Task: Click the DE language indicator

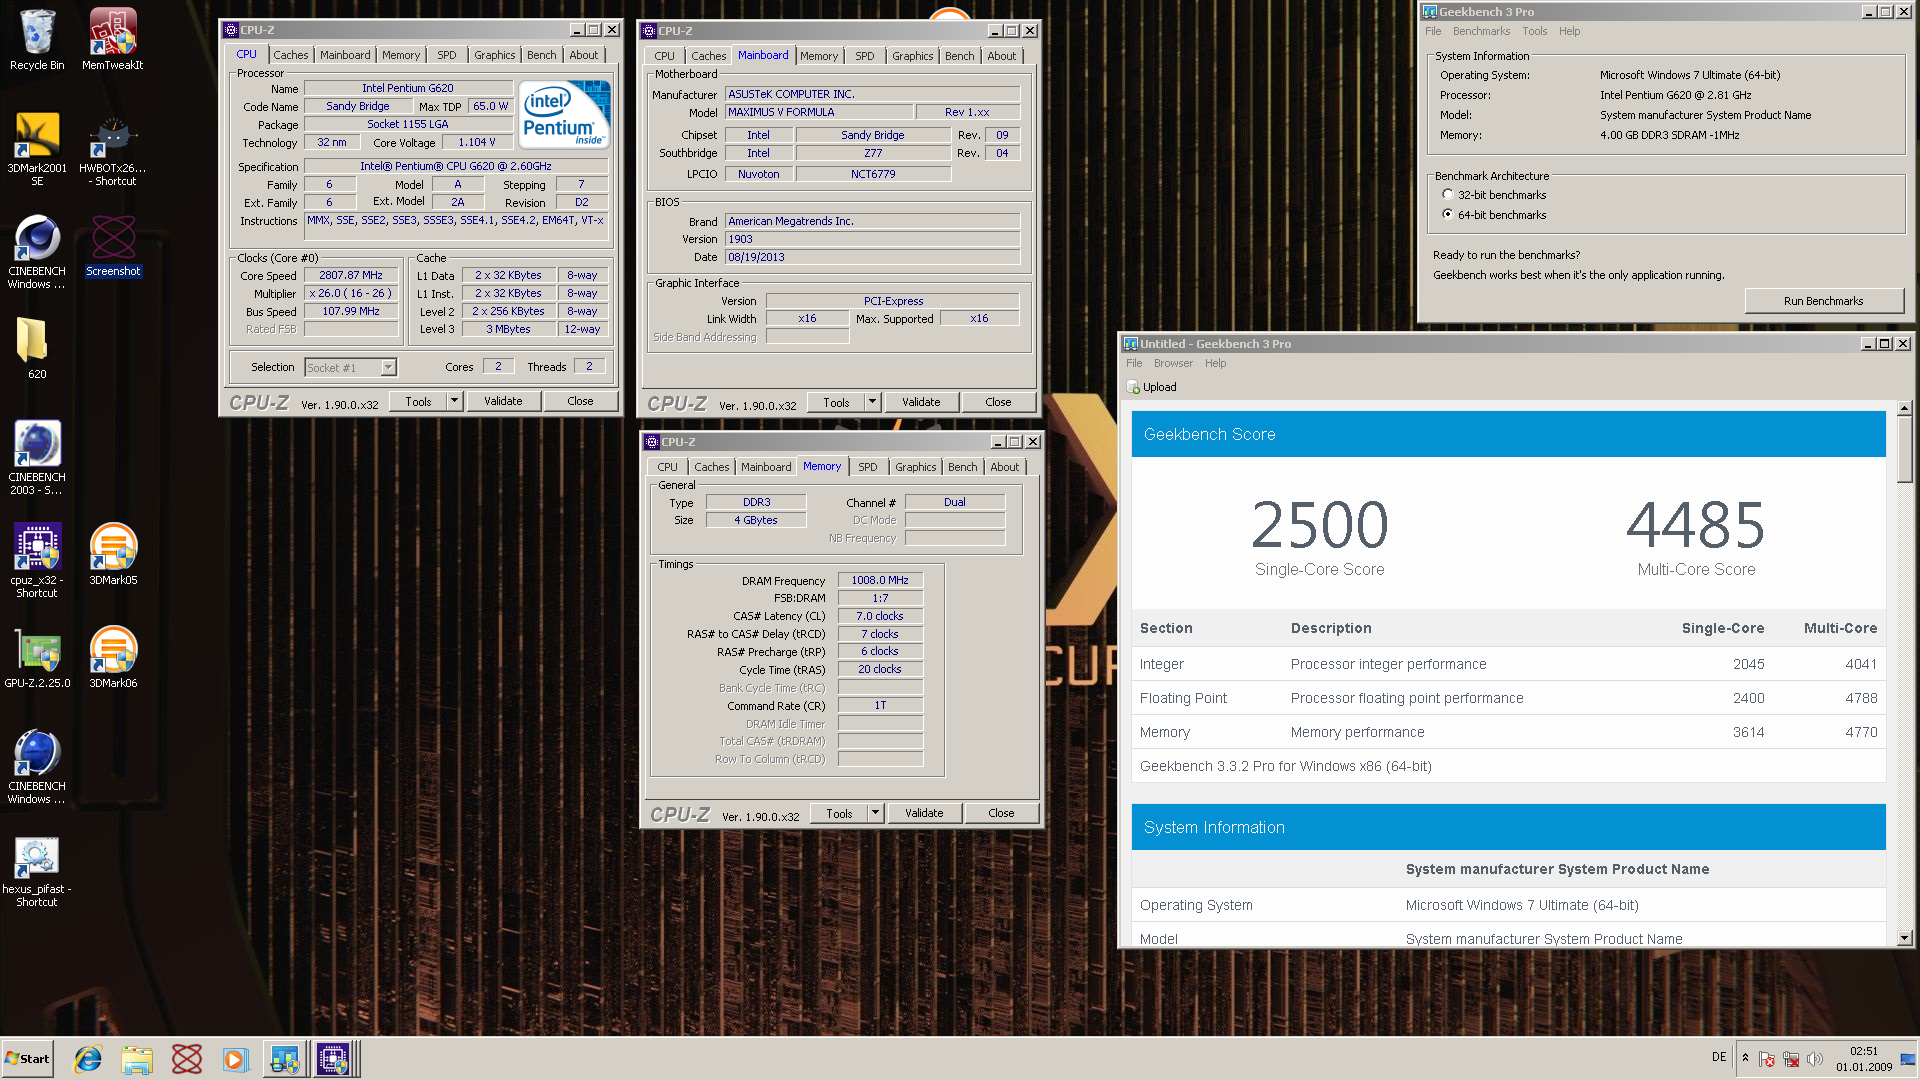Action: 1719,1058
